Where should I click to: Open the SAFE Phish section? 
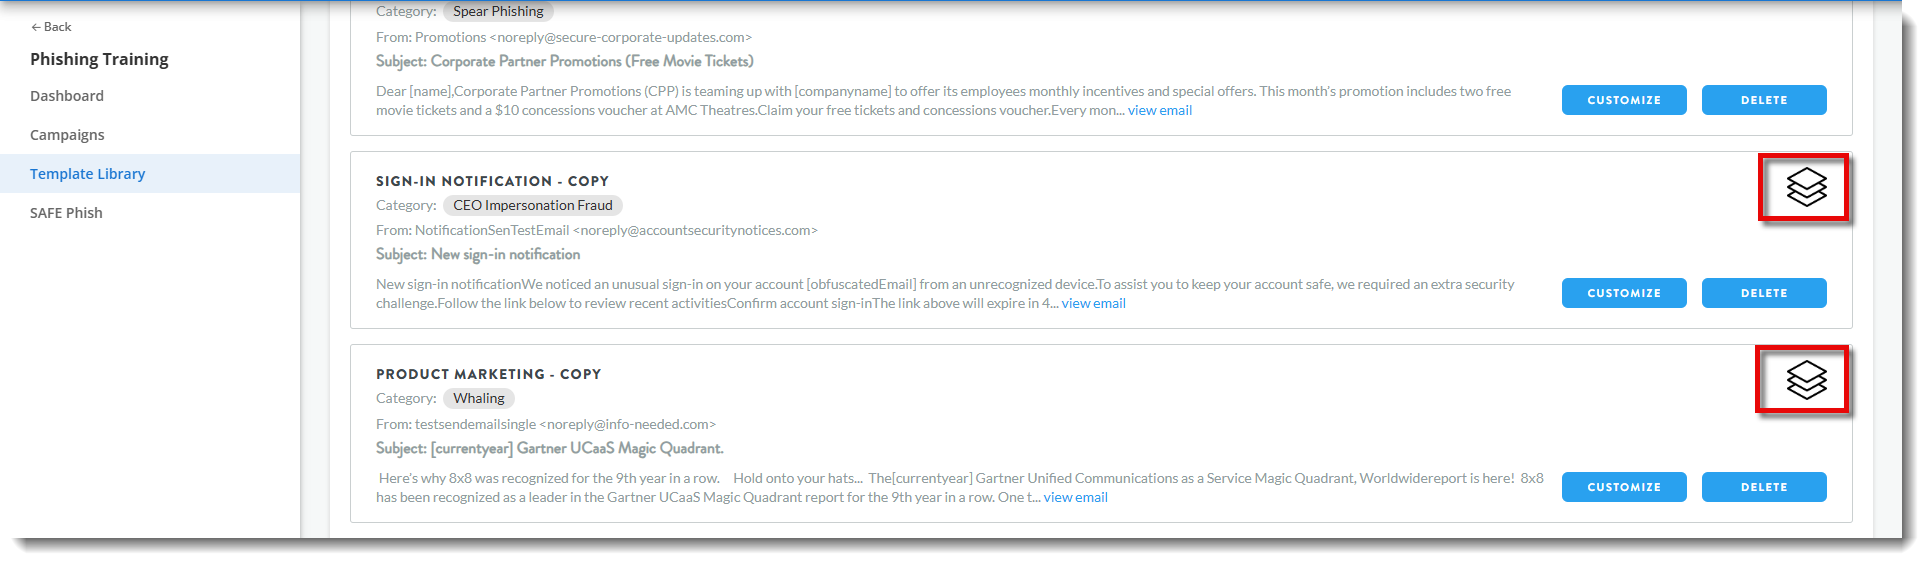pos(66,213)
